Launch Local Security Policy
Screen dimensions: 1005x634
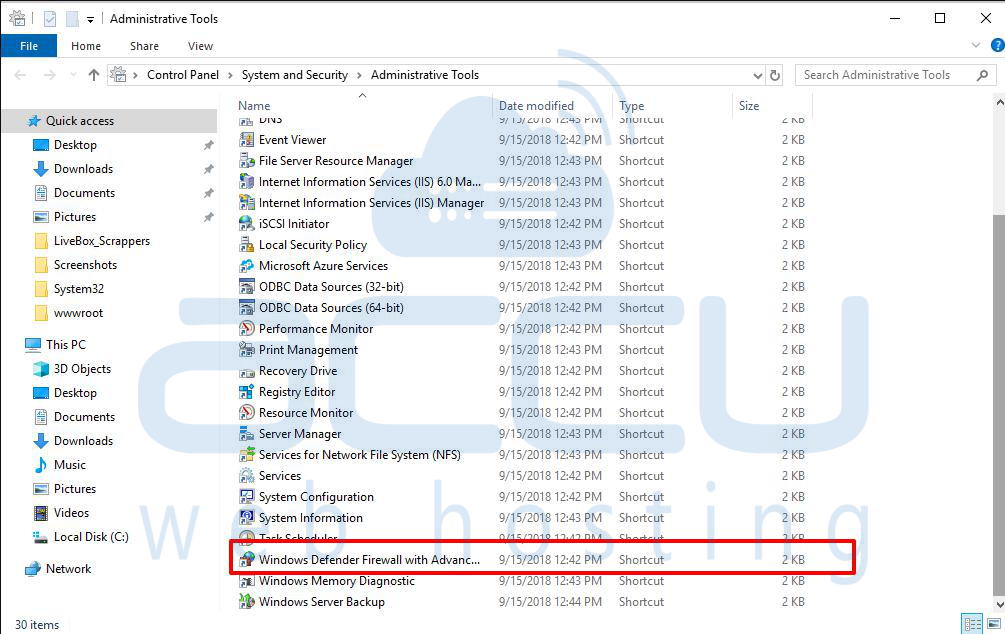pyautogui.click(x=312, y=244)
